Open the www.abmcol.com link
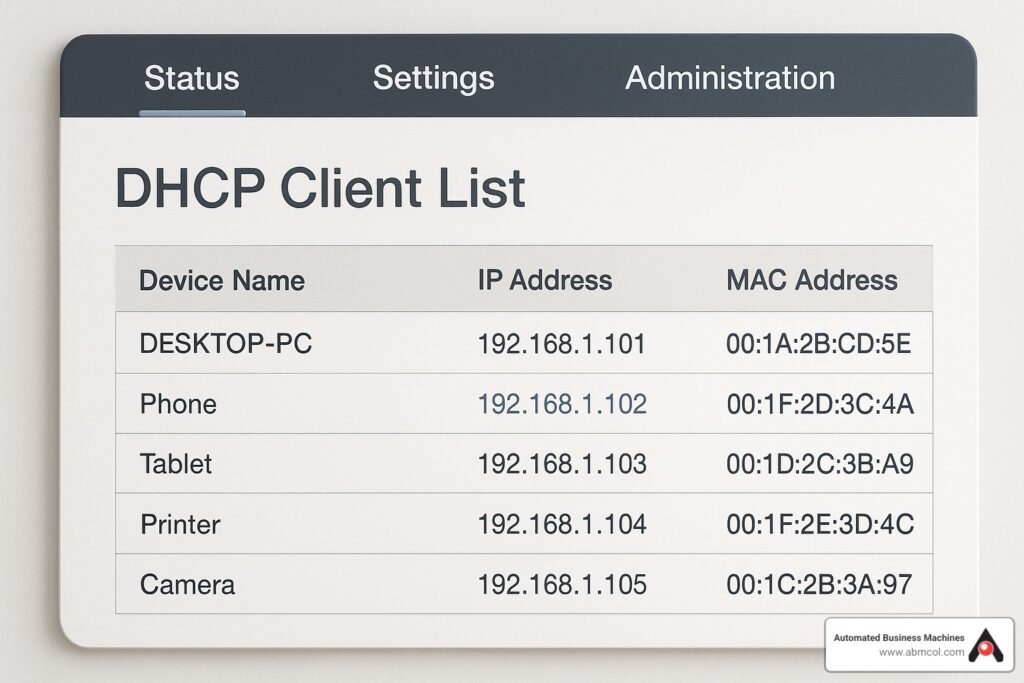 (x=921, y=653)
